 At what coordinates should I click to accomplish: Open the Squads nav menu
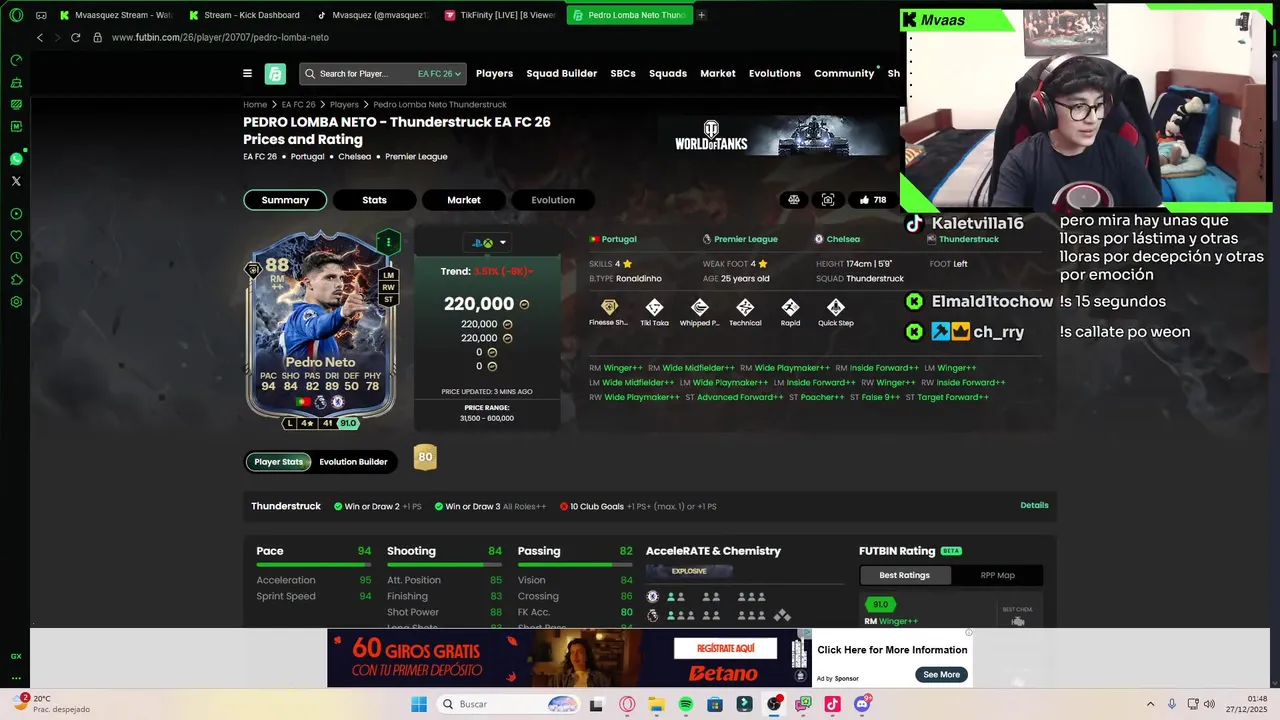(668, 73)
